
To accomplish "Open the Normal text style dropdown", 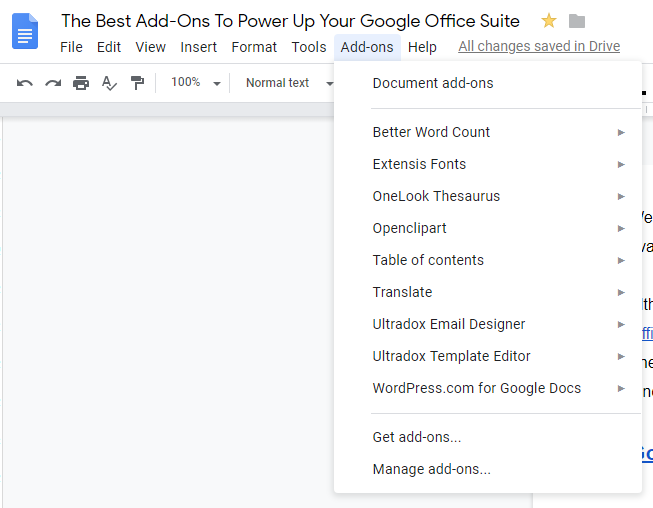I will (x=288, y=83).
